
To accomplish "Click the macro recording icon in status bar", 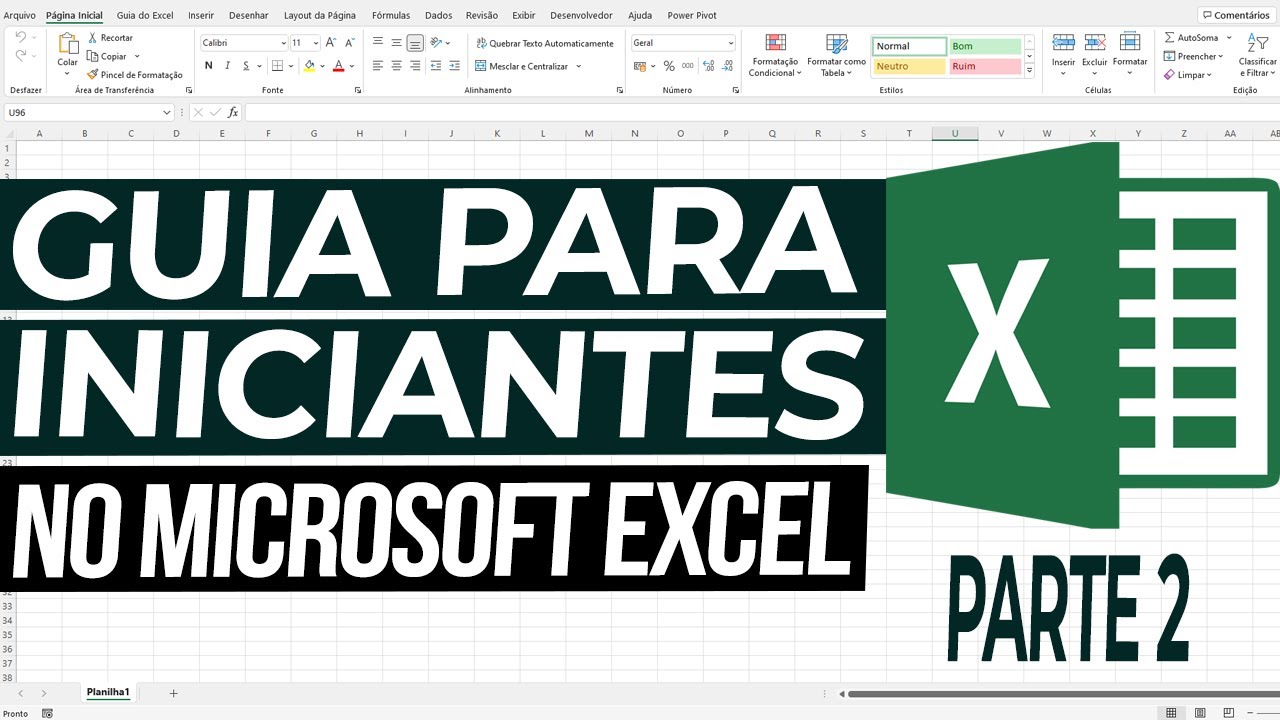I will (47, 714).
